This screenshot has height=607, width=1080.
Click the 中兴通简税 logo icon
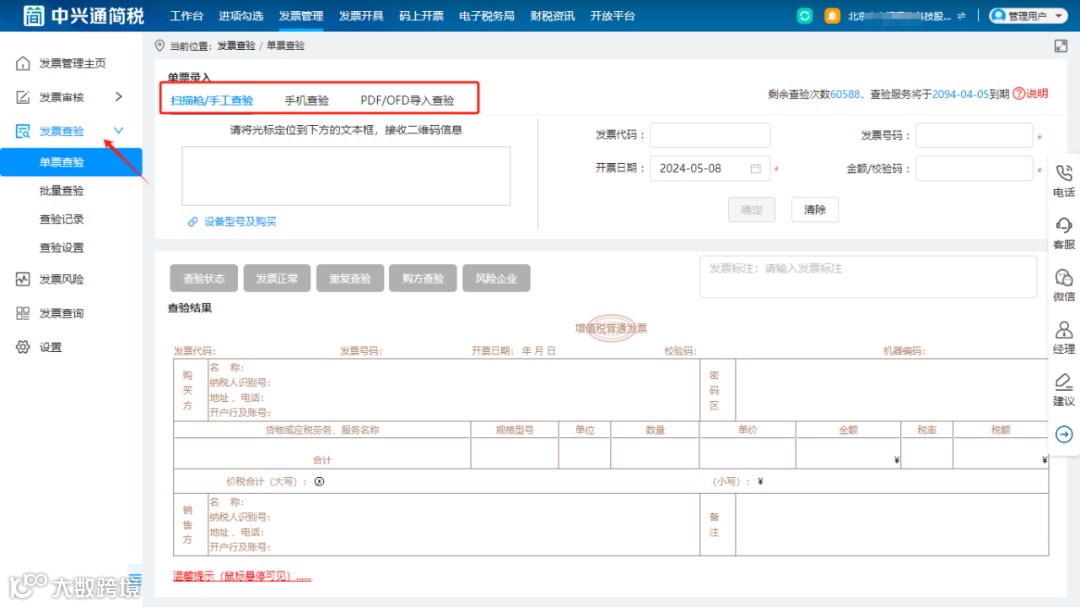click(x=33, y=15)
